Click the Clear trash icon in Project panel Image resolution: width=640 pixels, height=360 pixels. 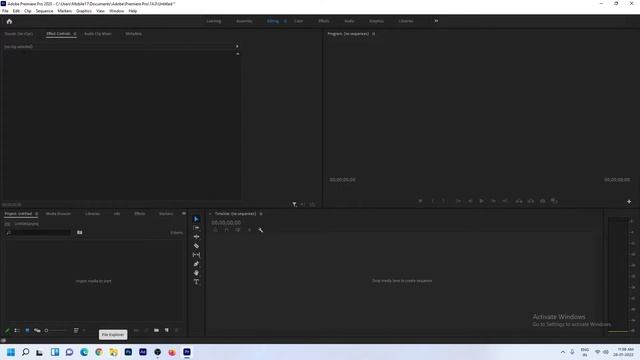(177, 331)
